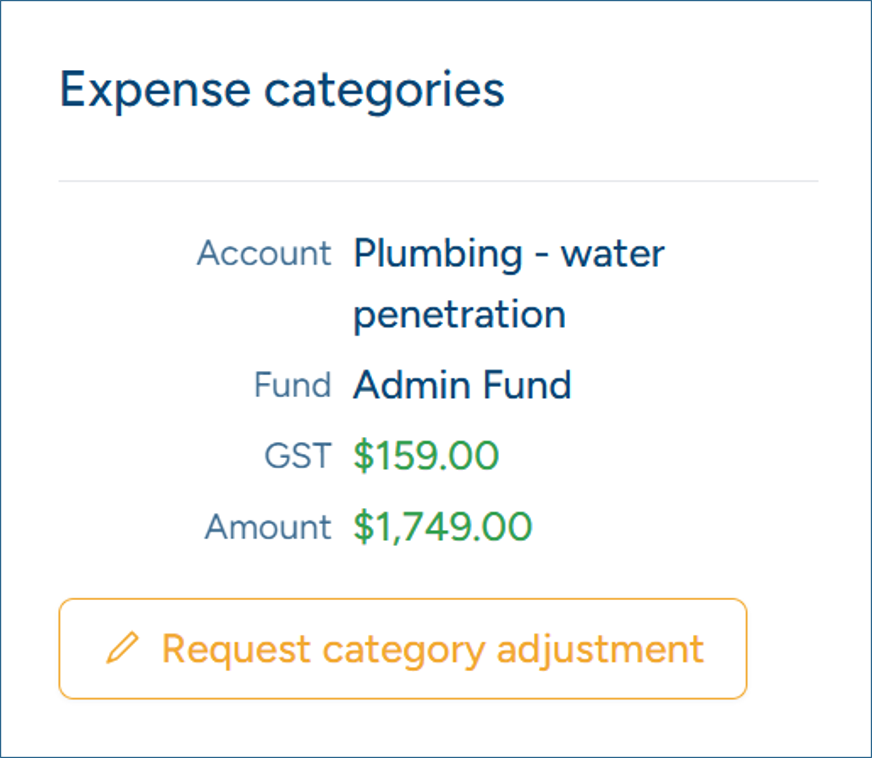Click the pencil edit icon
872x758 pixels.
[x=122, y=647]
